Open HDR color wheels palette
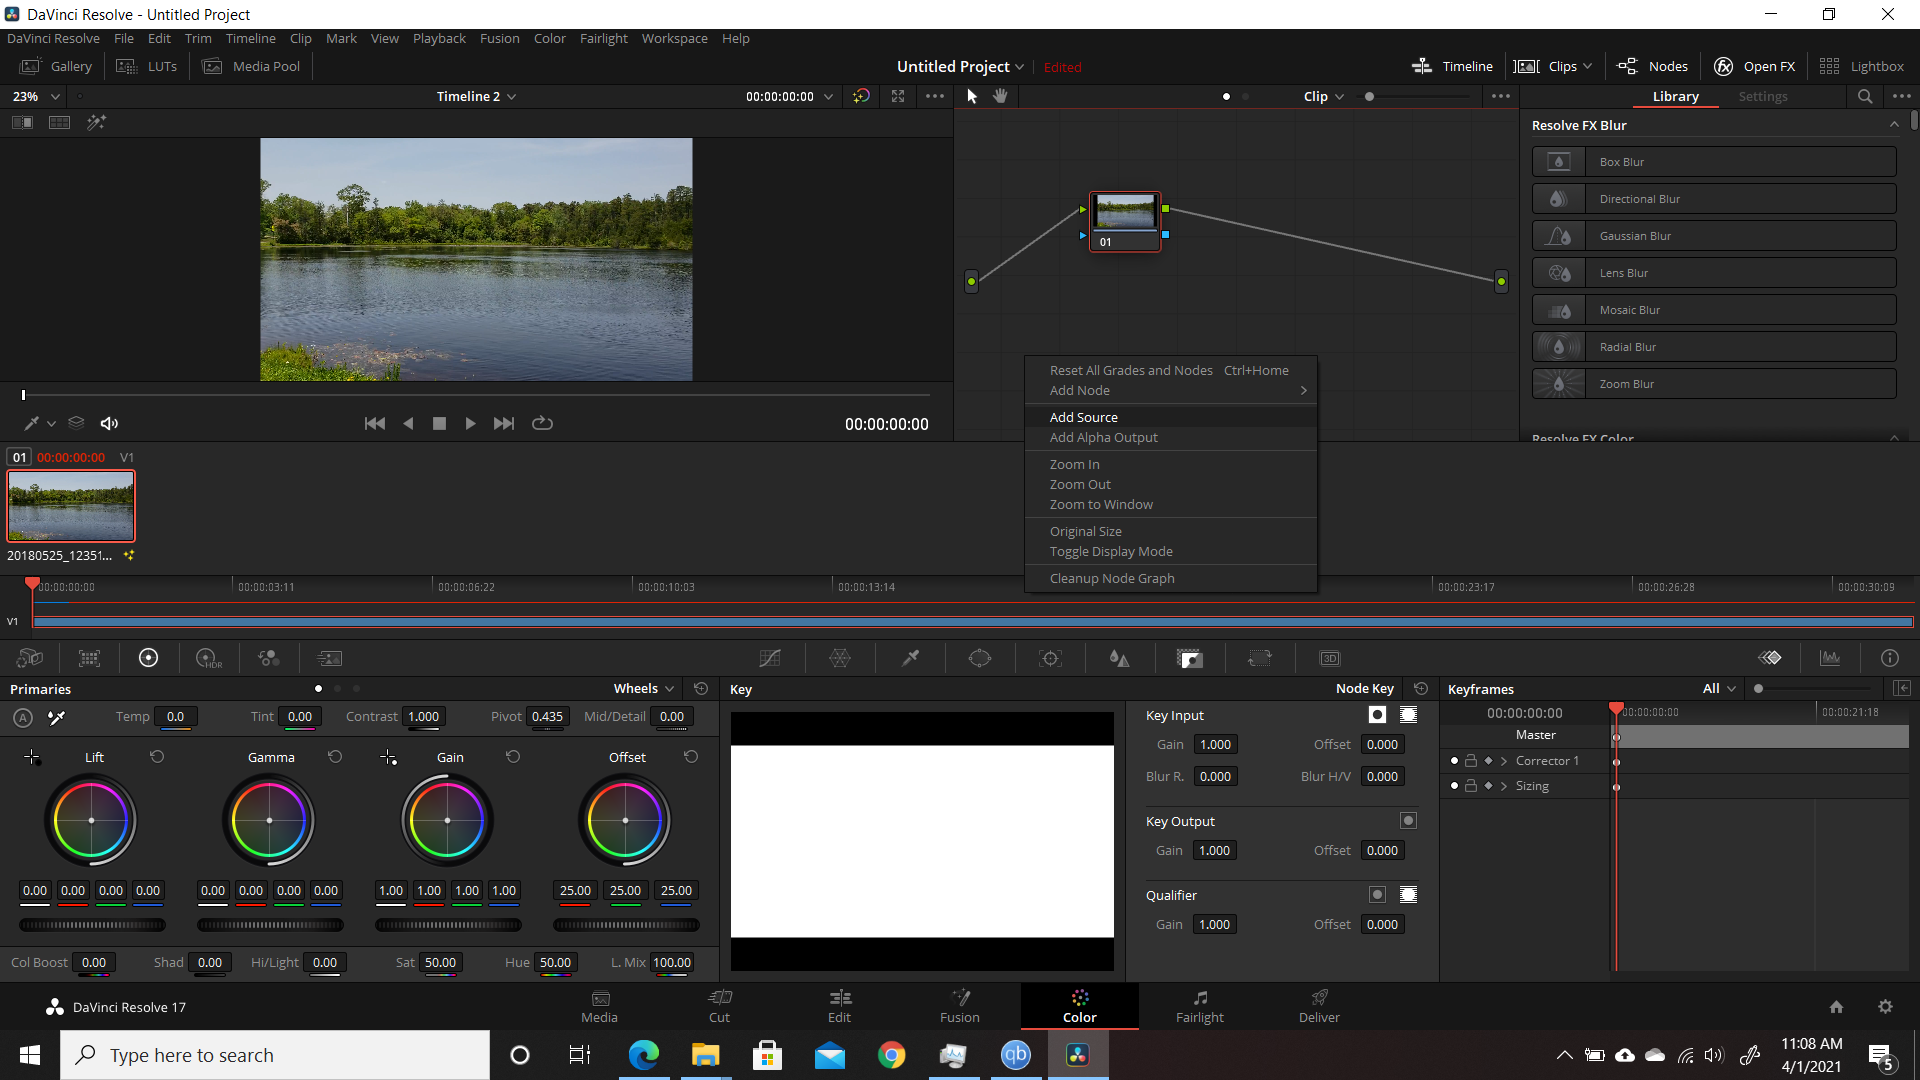 pyautogui.click(x=209, y=658)
